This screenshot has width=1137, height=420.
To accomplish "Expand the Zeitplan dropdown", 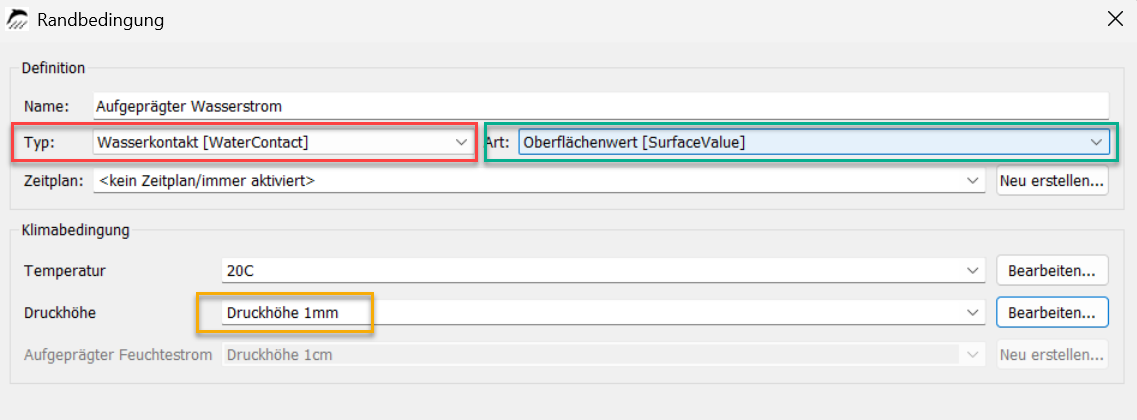I will (539, 181).
